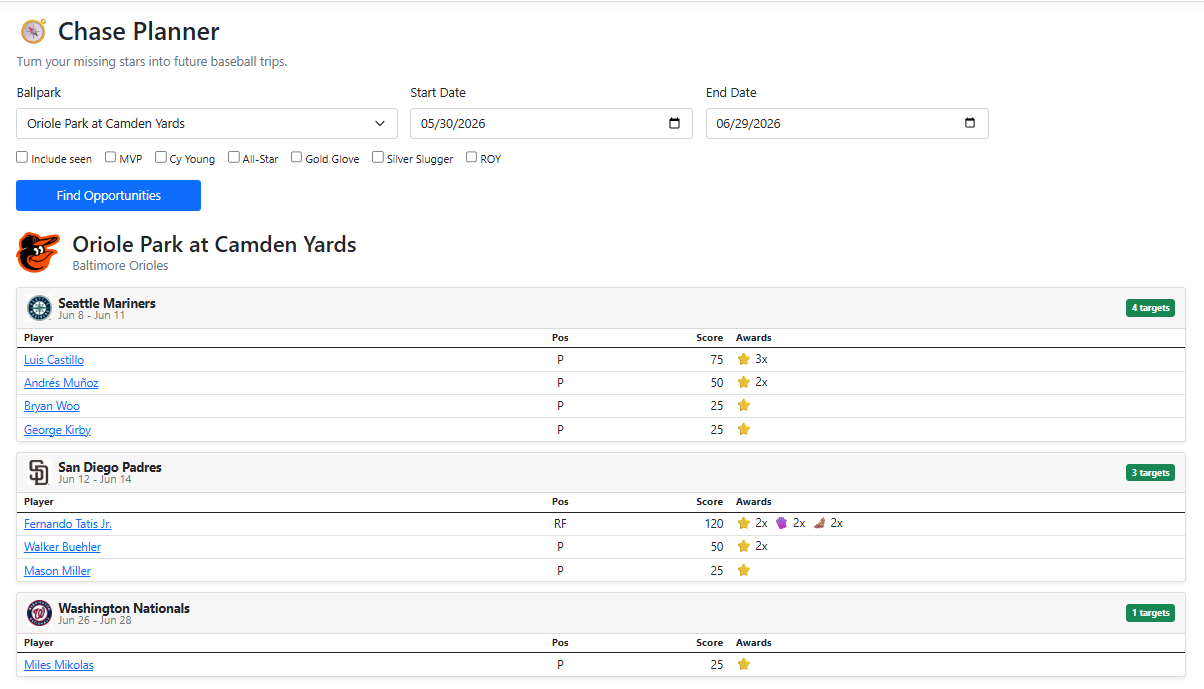Click Andrés Muñoz's star award icon
The image size is (1204, 689).
pos(743,382)
